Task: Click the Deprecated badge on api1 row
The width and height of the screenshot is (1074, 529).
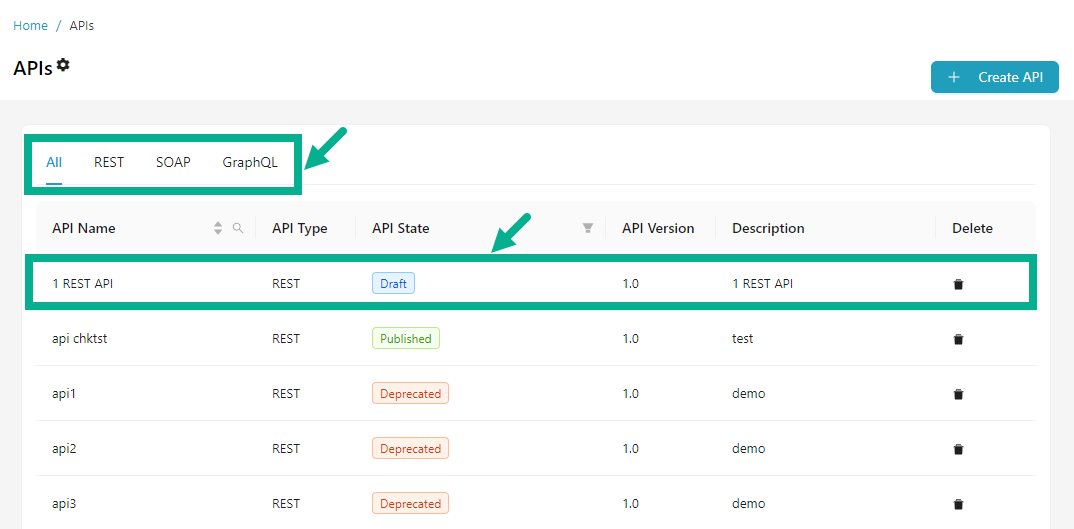Action: 410,394
